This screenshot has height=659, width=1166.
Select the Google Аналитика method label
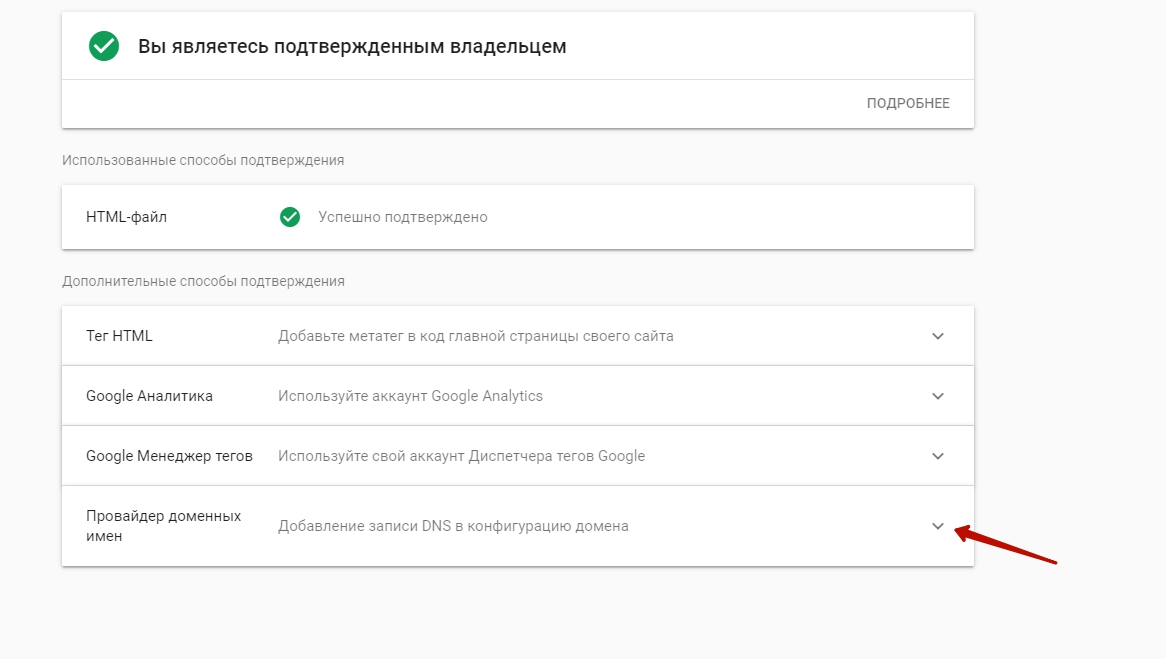point(149,396)
